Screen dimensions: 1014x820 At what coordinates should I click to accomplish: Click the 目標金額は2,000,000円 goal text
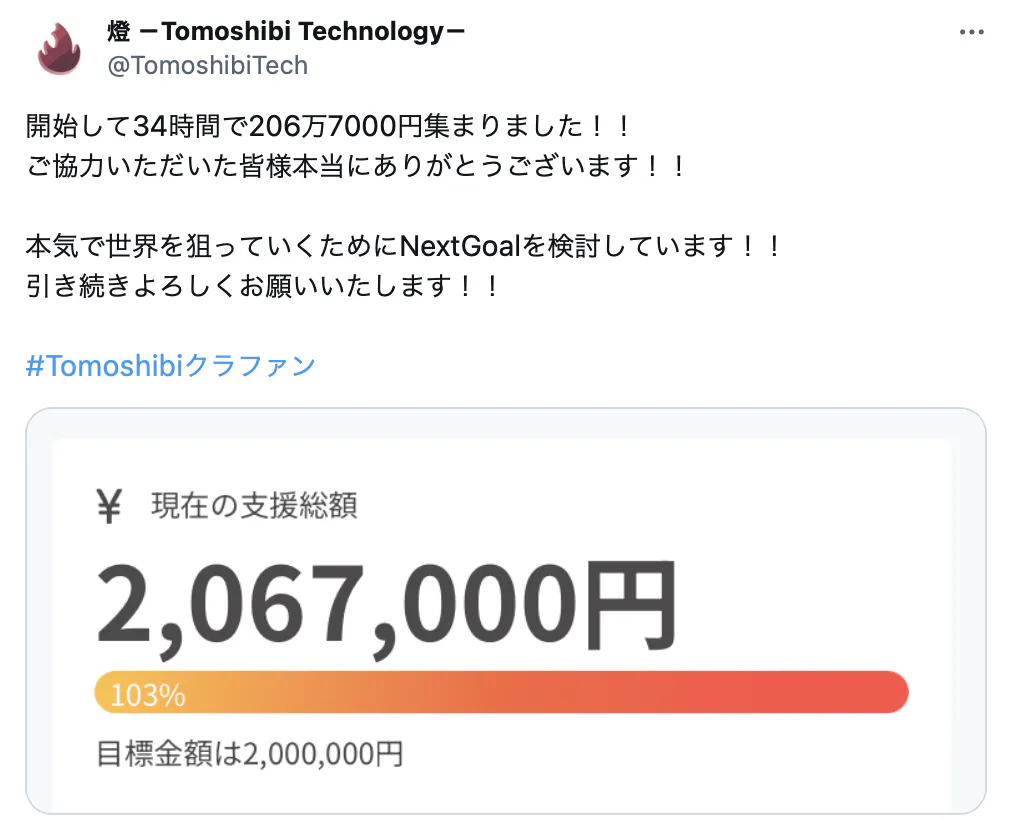tap(250, 753)
